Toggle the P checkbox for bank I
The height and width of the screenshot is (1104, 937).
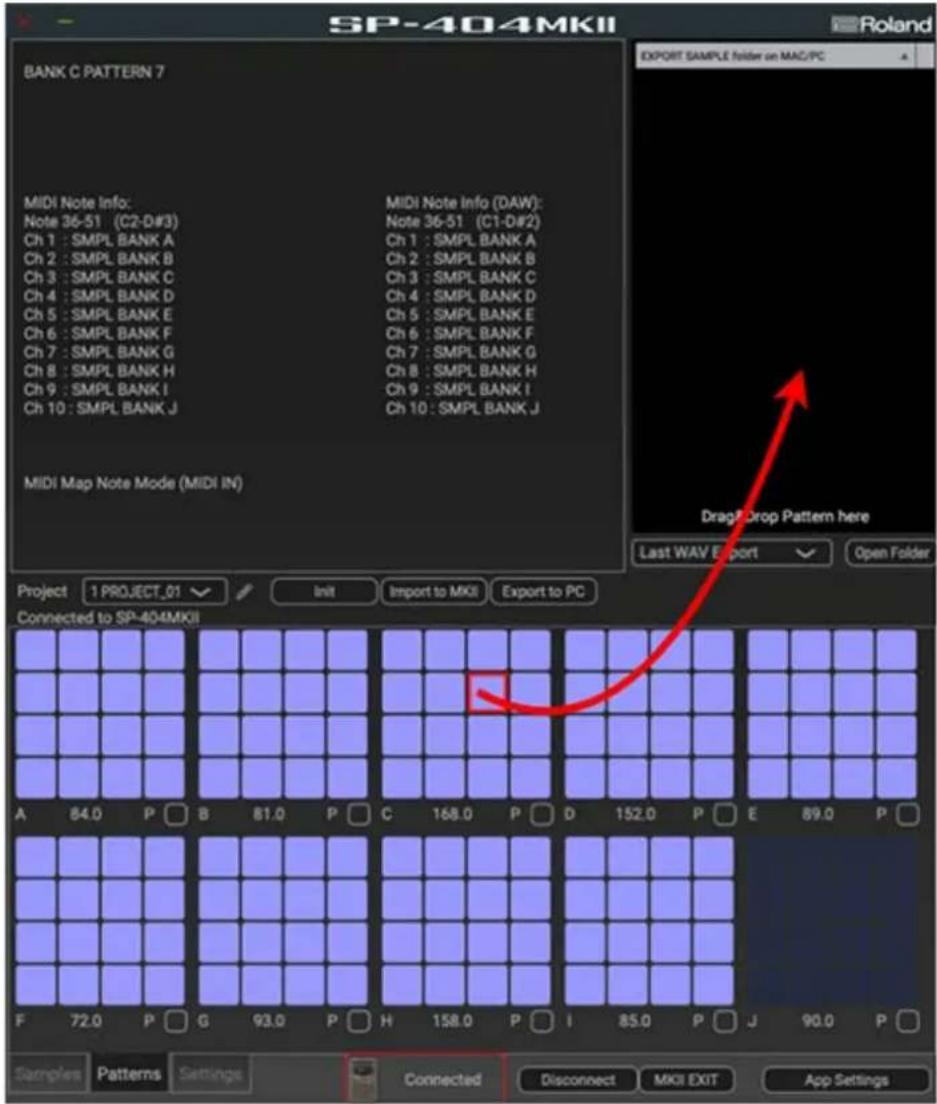[725, 1021]
